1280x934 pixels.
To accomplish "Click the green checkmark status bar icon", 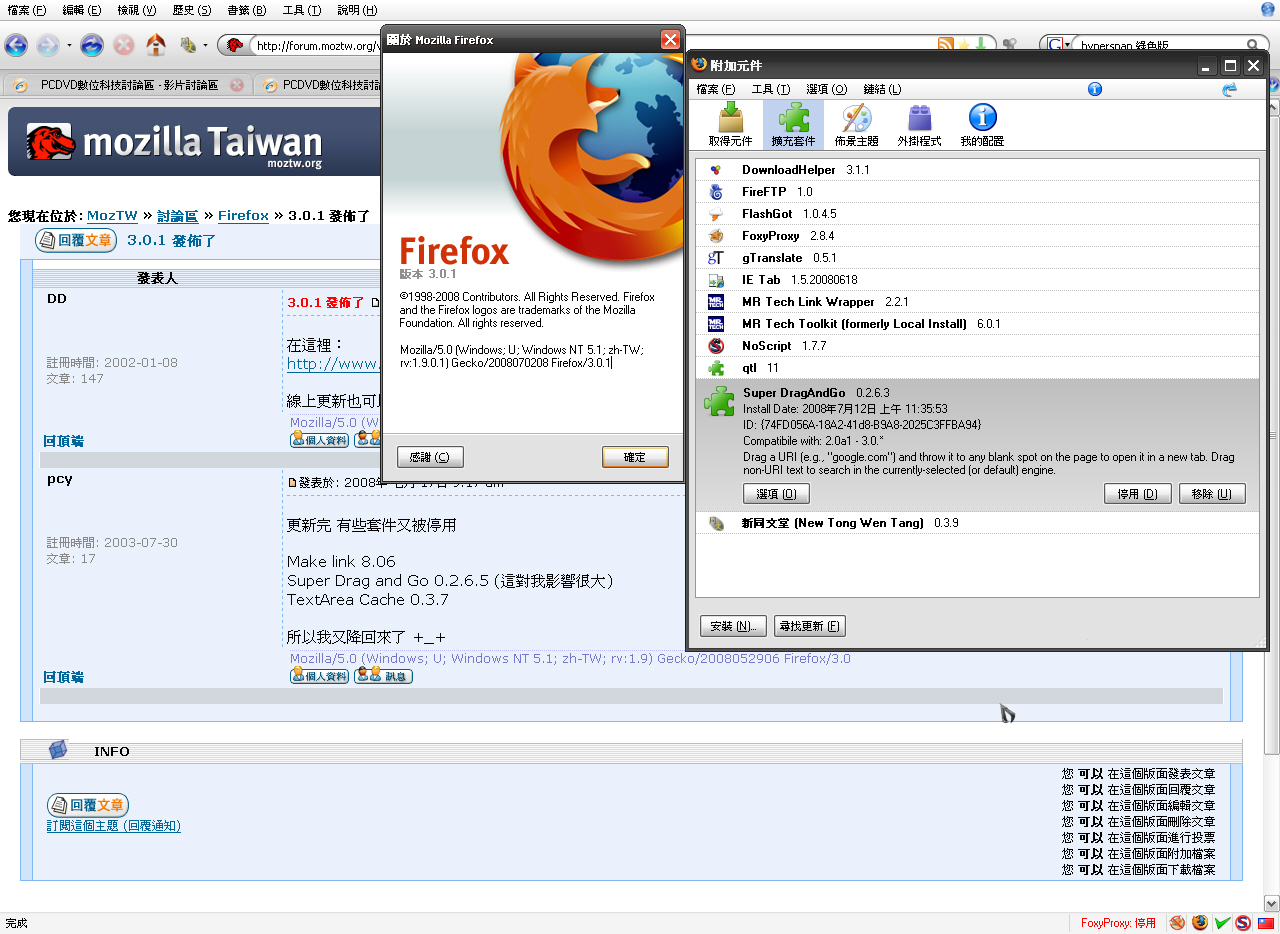I will 1222,923.
